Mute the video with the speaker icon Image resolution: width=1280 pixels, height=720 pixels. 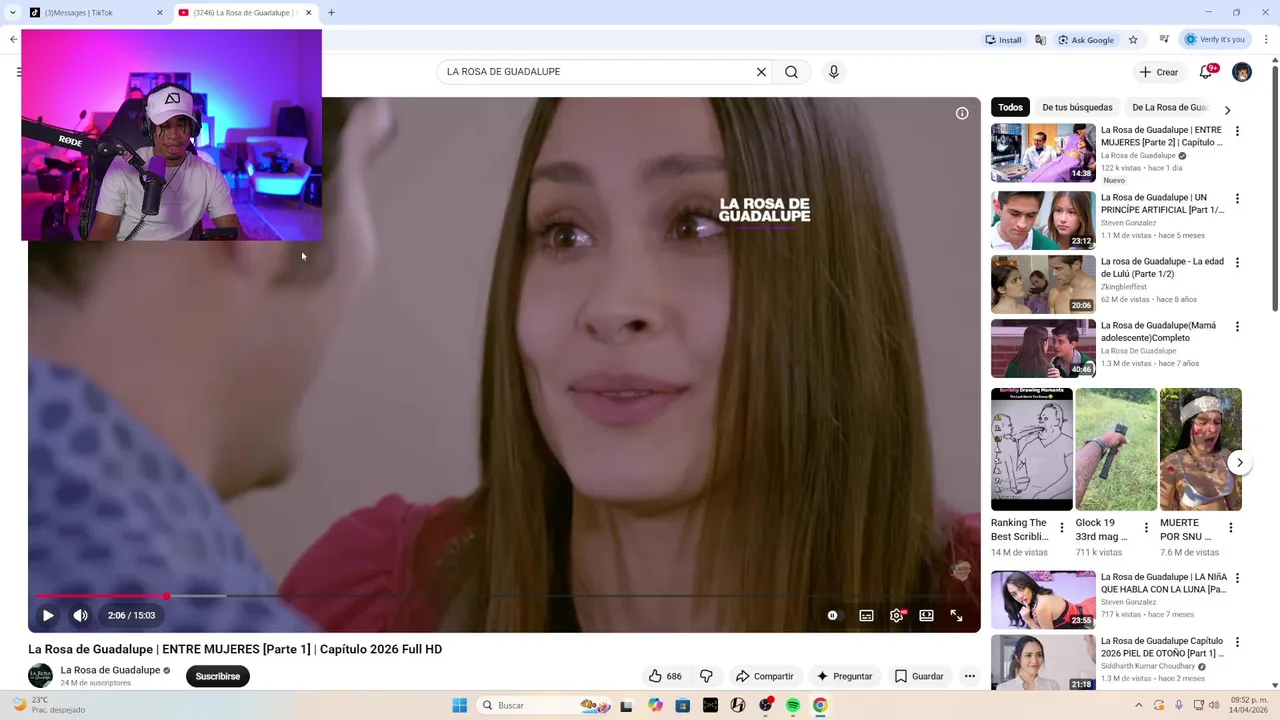pos(81,615)
